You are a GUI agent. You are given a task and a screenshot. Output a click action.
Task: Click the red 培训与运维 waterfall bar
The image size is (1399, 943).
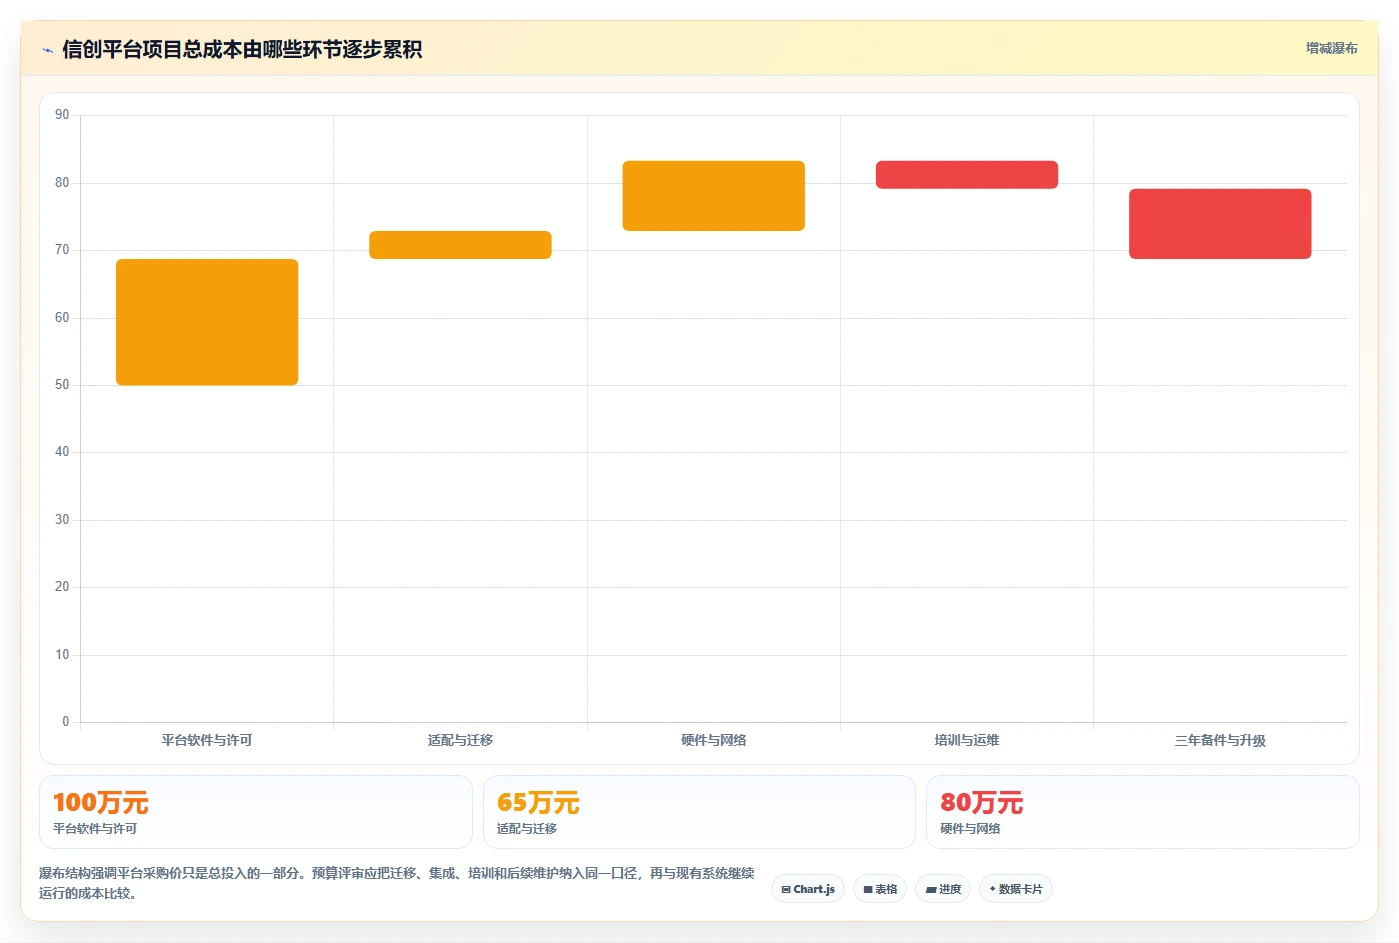967,175
